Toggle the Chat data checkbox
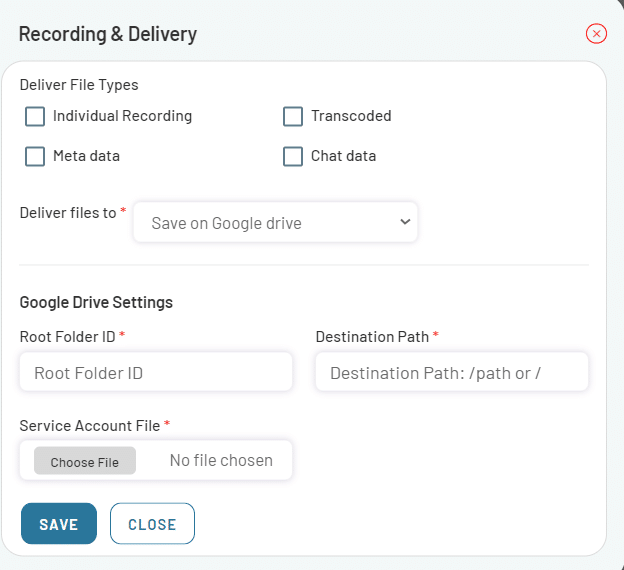This screenshot has width=624, height=570. pyautogui.click(x=293, y=156)
